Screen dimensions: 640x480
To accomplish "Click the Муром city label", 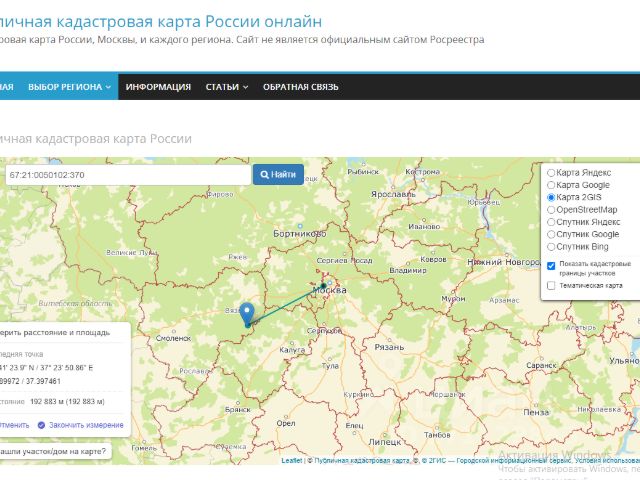I will click(453, 299).
